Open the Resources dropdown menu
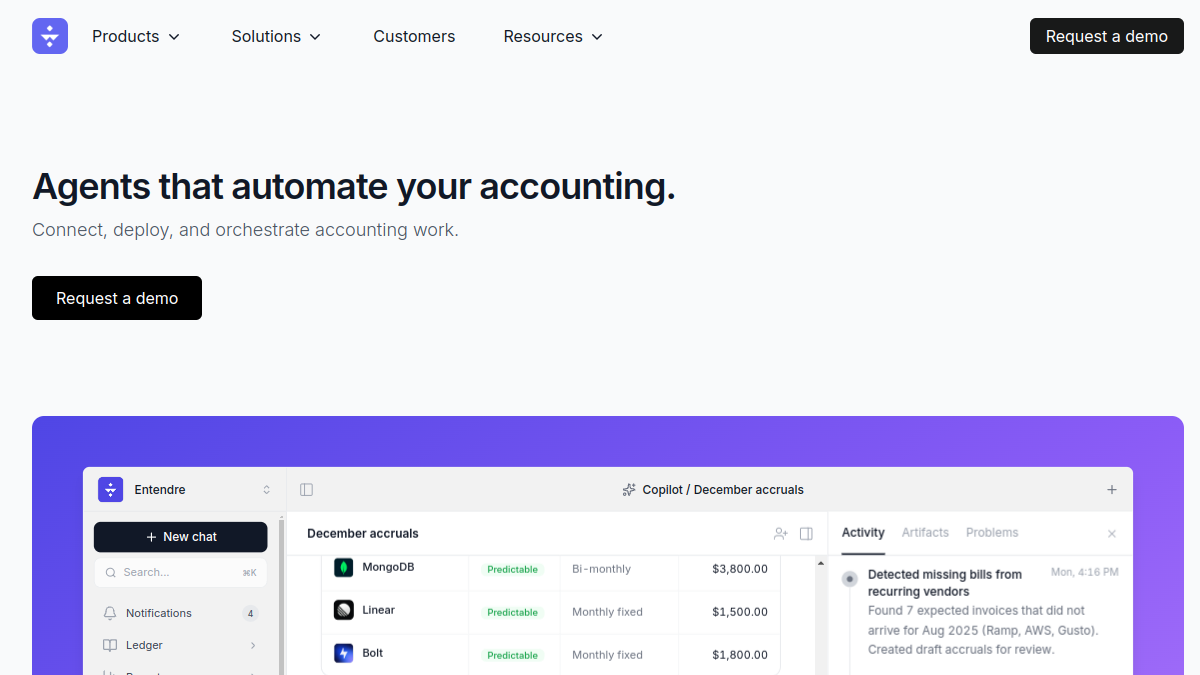 (x=554, y=36)
